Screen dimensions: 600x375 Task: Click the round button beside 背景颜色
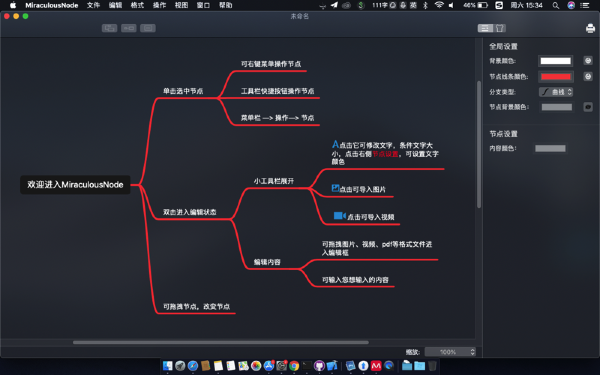coord(588,60)
